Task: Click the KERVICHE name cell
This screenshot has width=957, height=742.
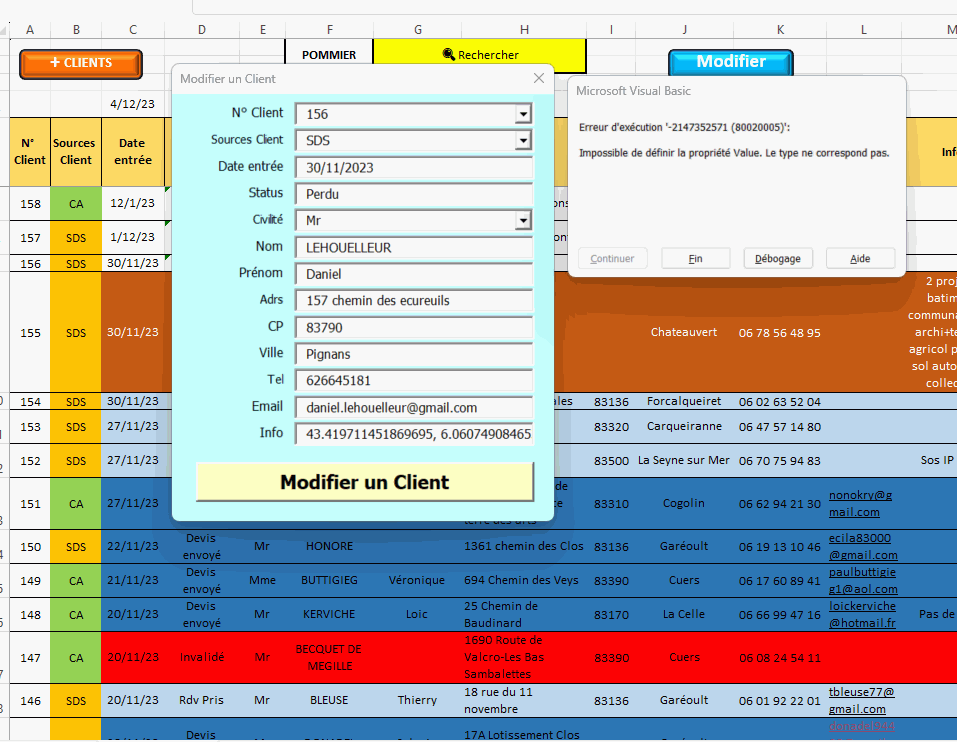Action: pyautogui.click(x=329, y=614)
